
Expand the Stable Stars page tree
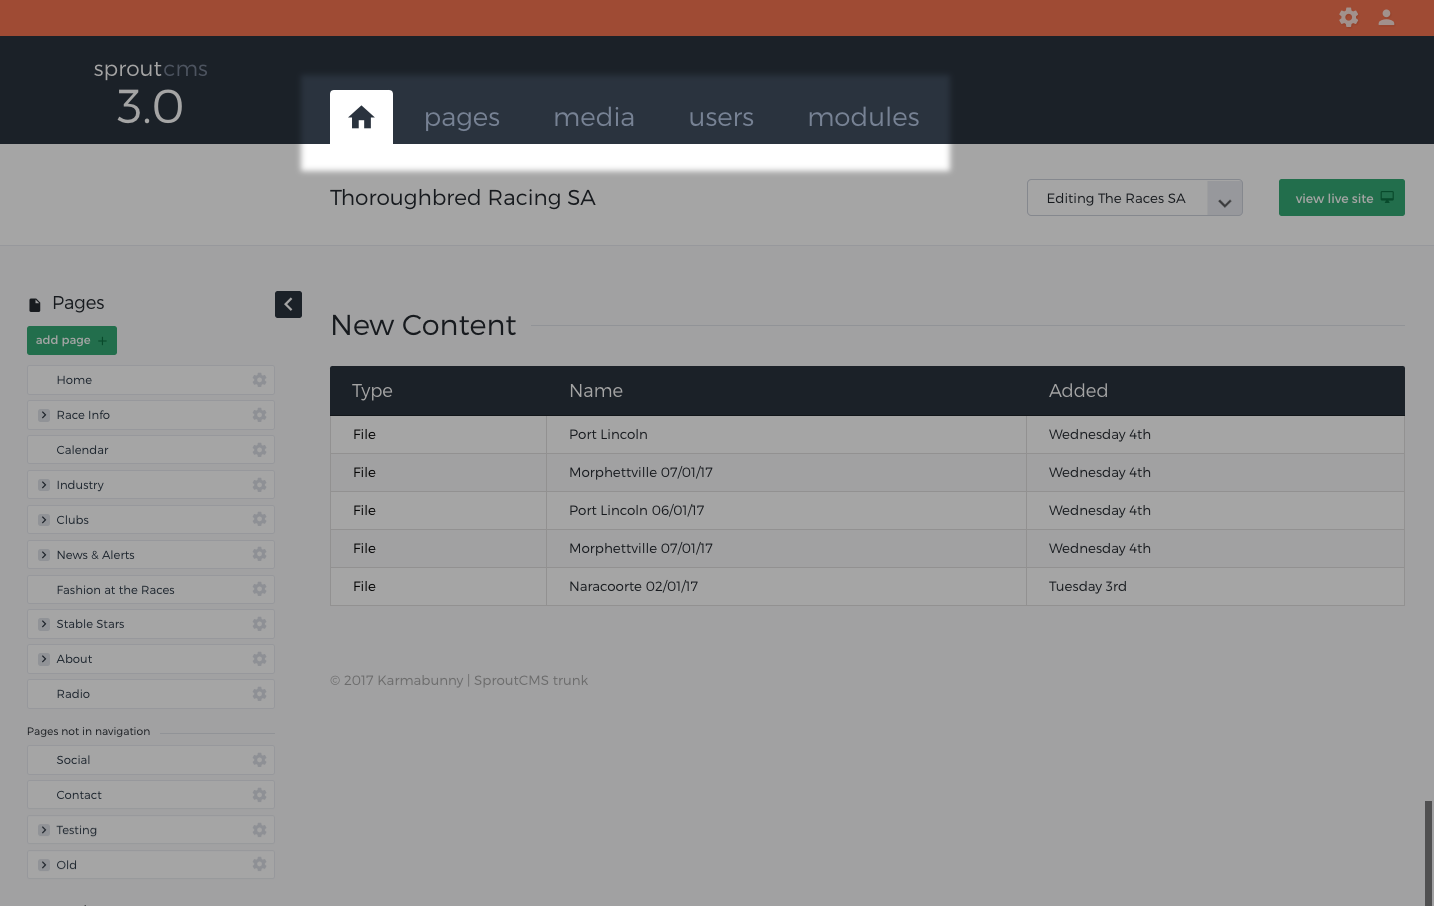pyautogui.click(x=44, y=624)
